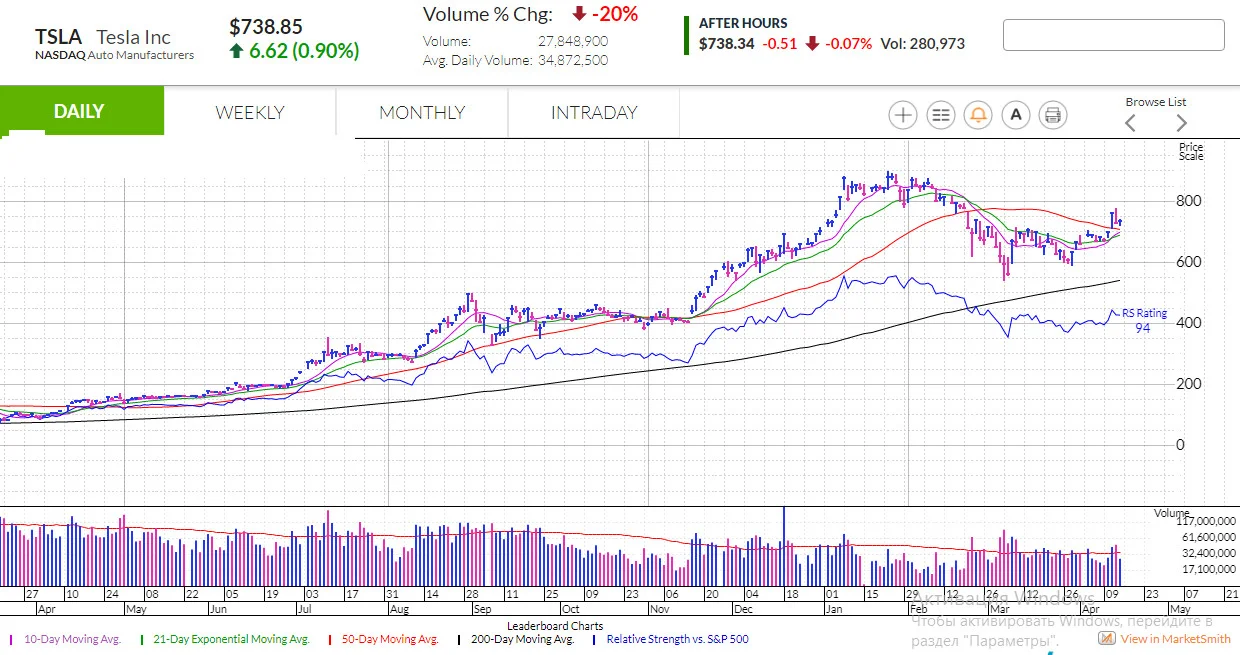Print the chart using the printer icon
This screenshot has height=655, width=1240.
(x=1053, y=115)
